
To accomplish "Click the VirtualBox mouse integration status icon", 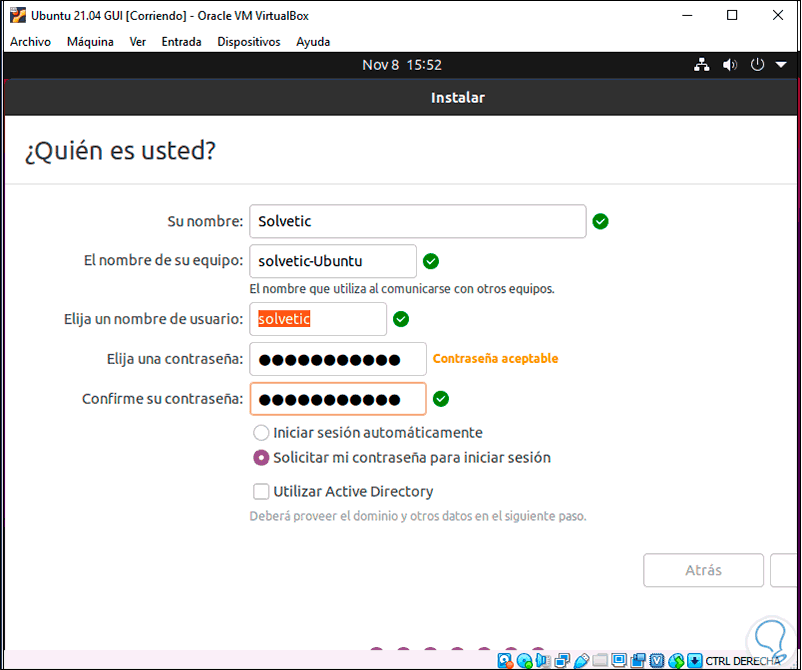I will 676,661.
